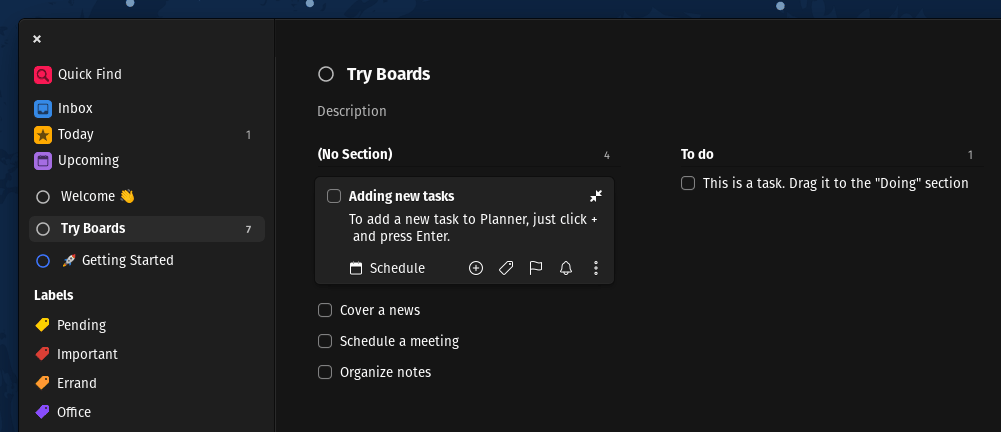Click the label tag icon on task card

pos(506,268)
